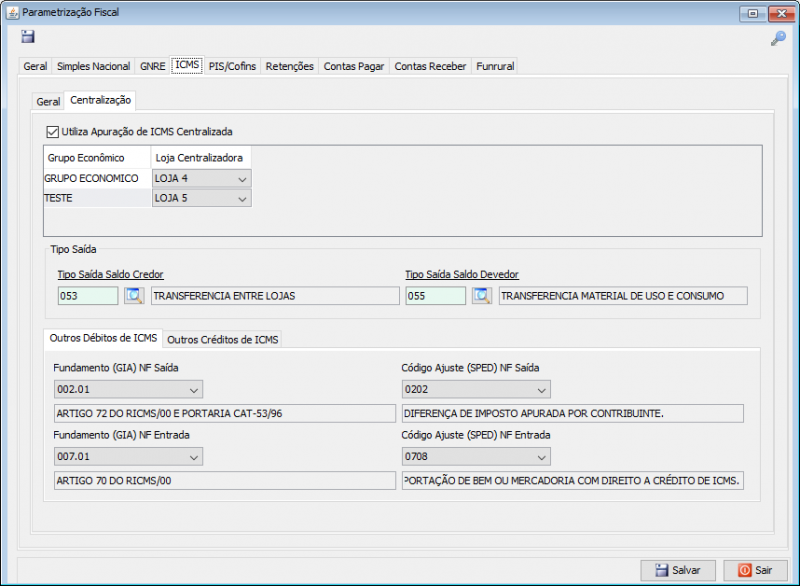This screenshot has width=800, height=586.
Task: Click the Saldo Devedor code field 055
Action: coord(436,296)
